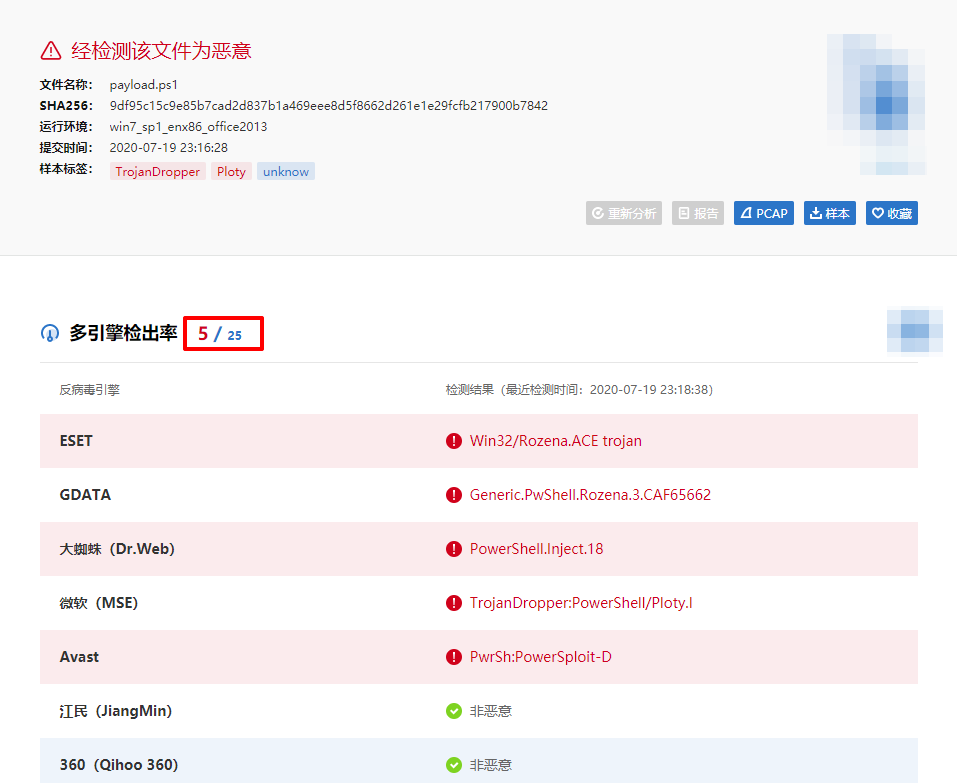Click Generic.PwShell.Rozena.3.CAF65662 result
The image size is (957, 783).
click(x=590, y=495)
